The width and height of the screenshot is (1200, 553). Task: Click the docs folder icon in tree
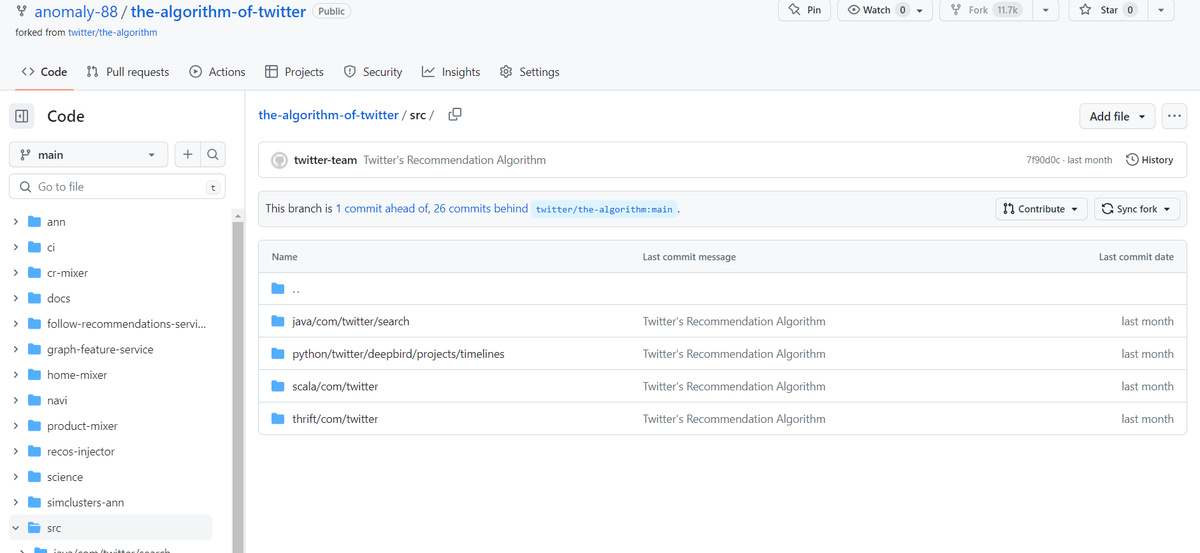(35, 298)
